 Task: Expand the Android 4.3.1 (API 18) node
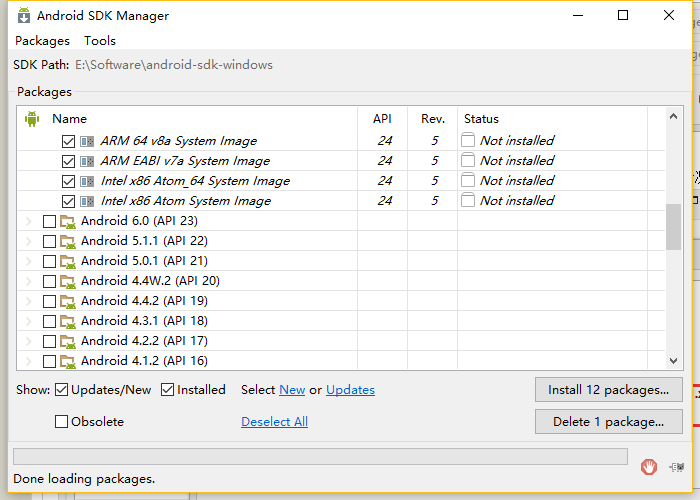[29, 321]
